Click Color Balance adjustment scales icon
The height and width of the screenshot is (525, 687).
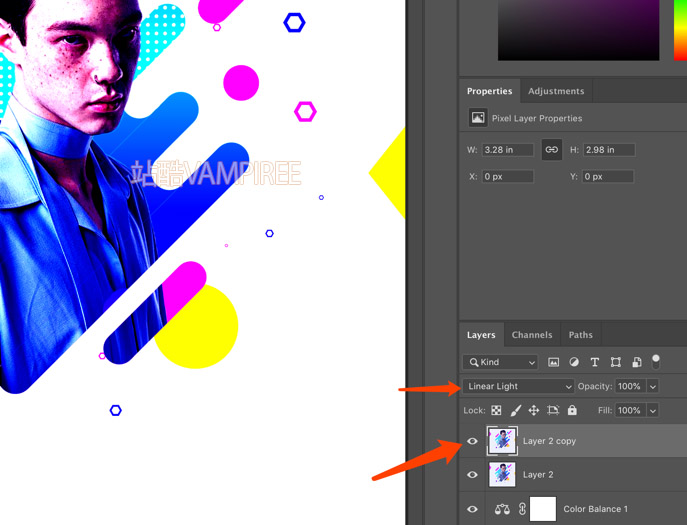coord(502,509)
